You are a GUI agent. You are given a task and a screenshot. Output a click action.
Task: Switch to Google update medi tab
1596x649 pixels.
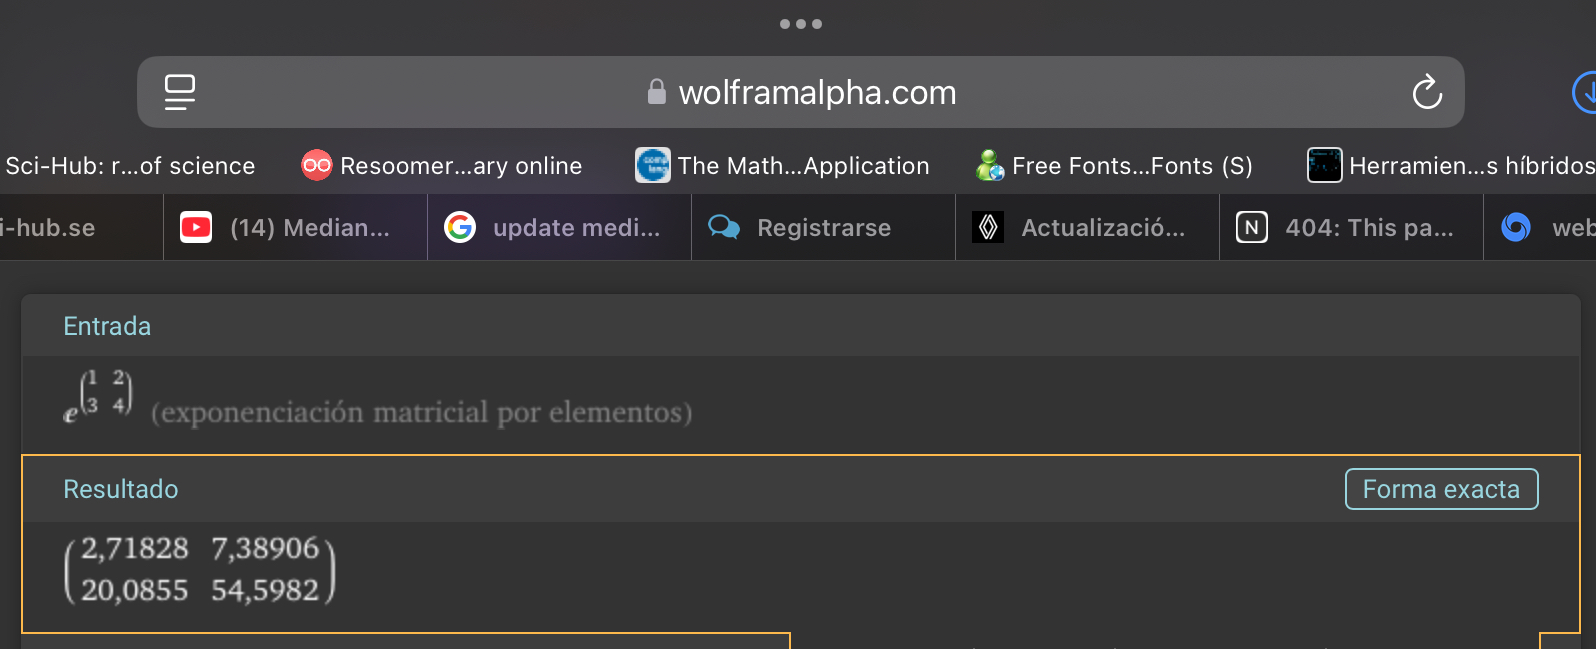(559, 228)
